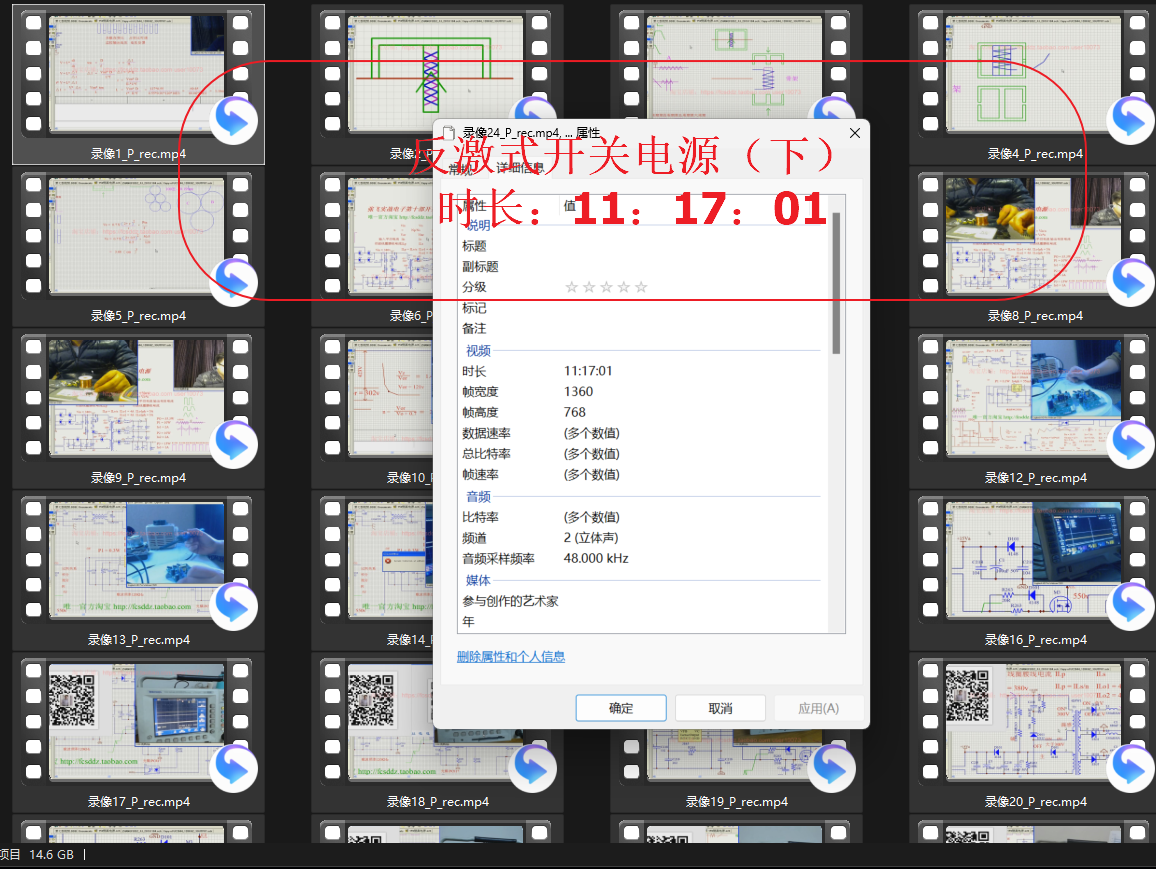Click the 总比特率 property row
Image resolution: width=1156 pixels, height=869 pixels.
tap(640, 453)
